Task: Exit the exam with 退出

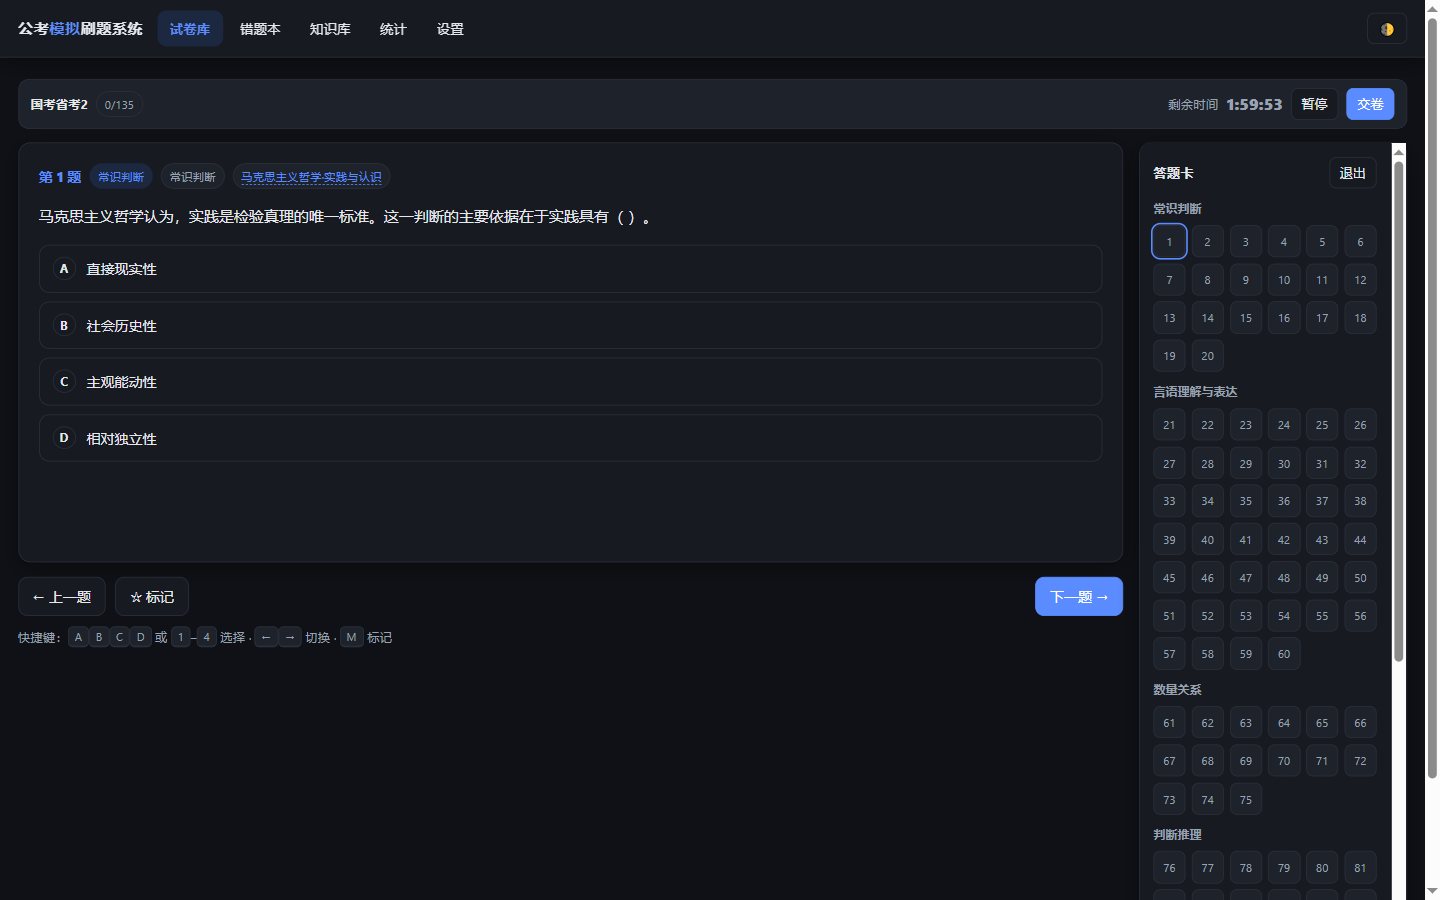Action: [1352, 173]
